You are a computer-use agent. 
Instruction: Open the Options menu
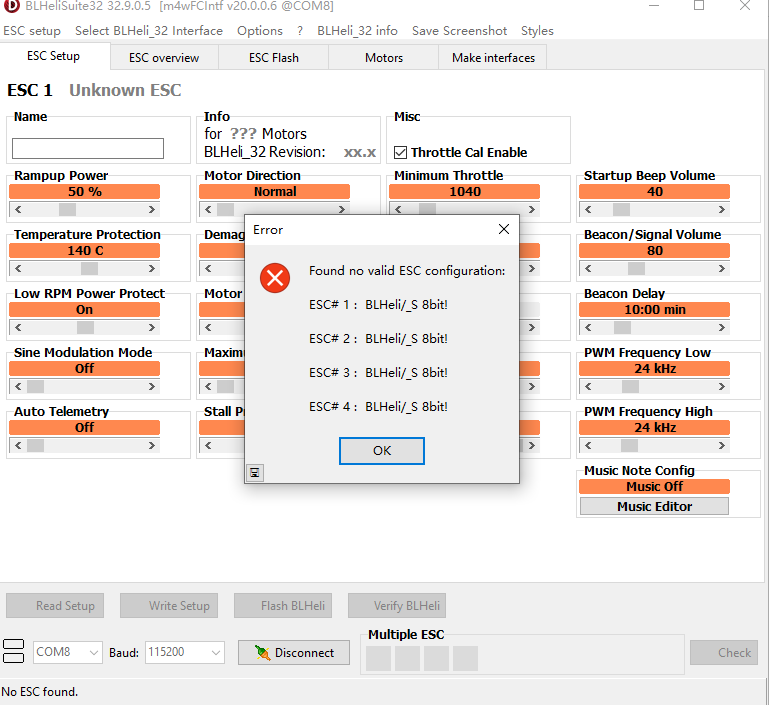(259, 30)
